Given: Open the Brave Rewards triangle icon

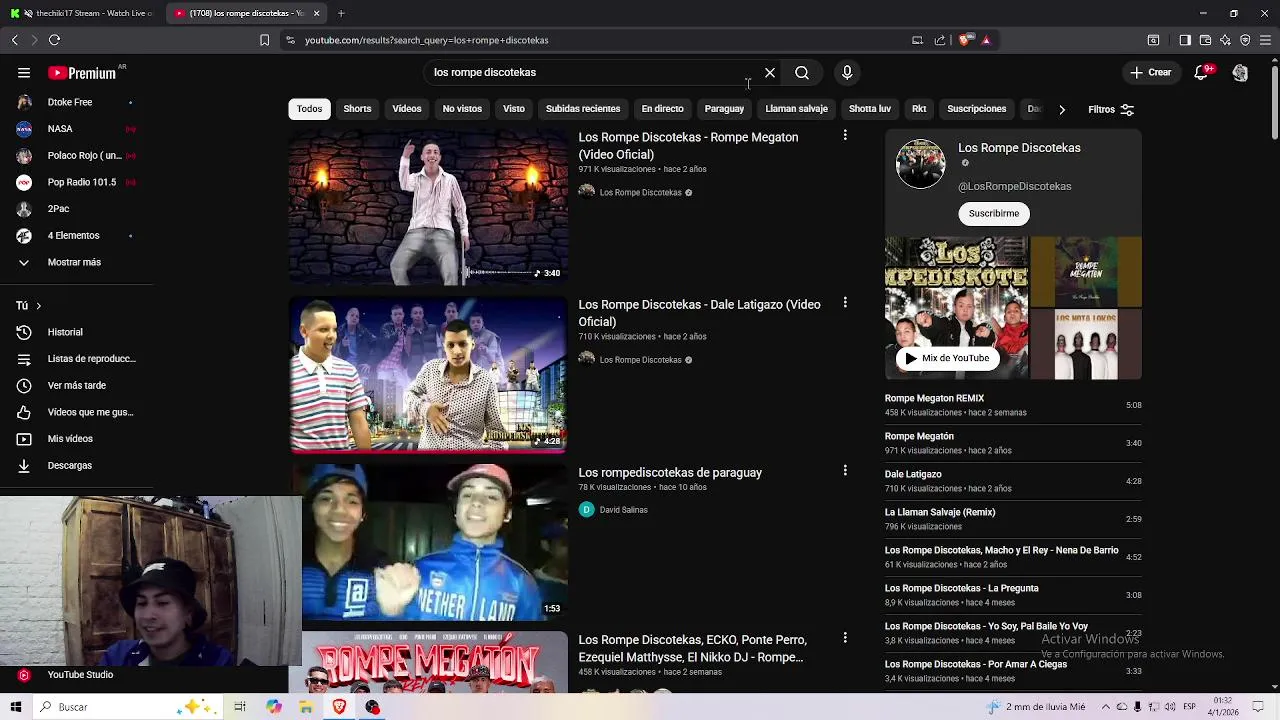Looking at the screenshot, I should (986, 40).
